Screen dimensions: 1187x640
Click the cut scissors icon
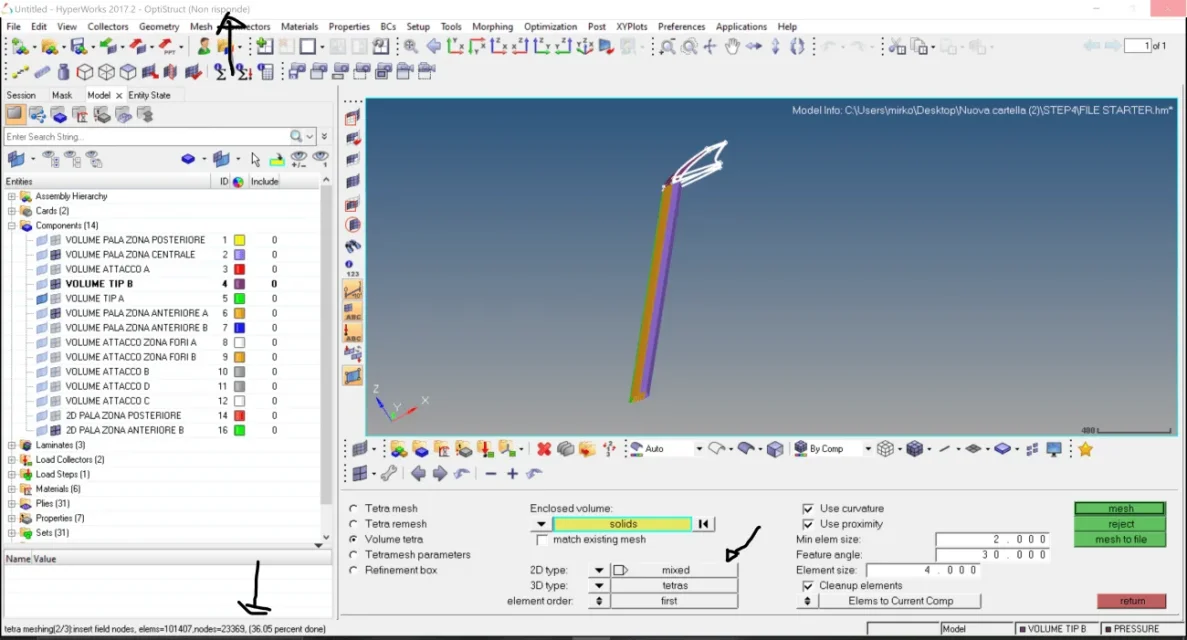pos(896,47)
